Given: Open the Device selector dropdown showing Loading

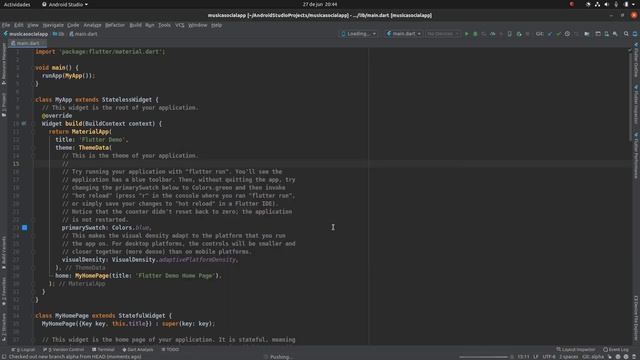Looking at the screenshot, I should (x=358, y=34).
